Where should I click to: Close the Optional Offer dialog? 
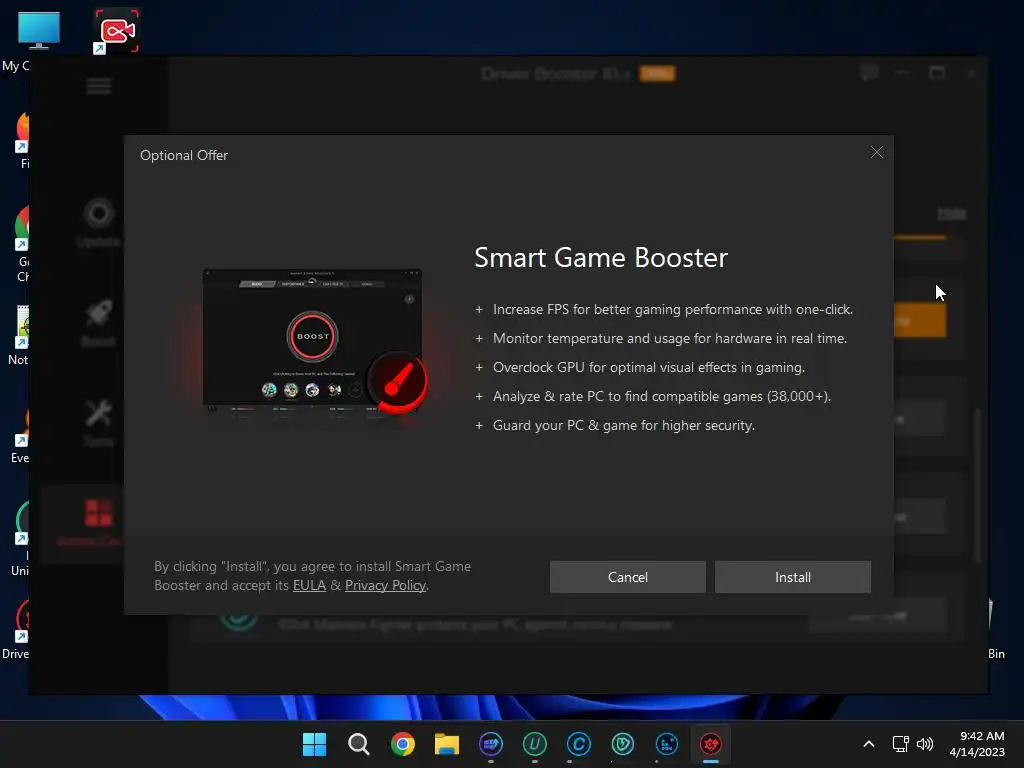coord(877,152)
